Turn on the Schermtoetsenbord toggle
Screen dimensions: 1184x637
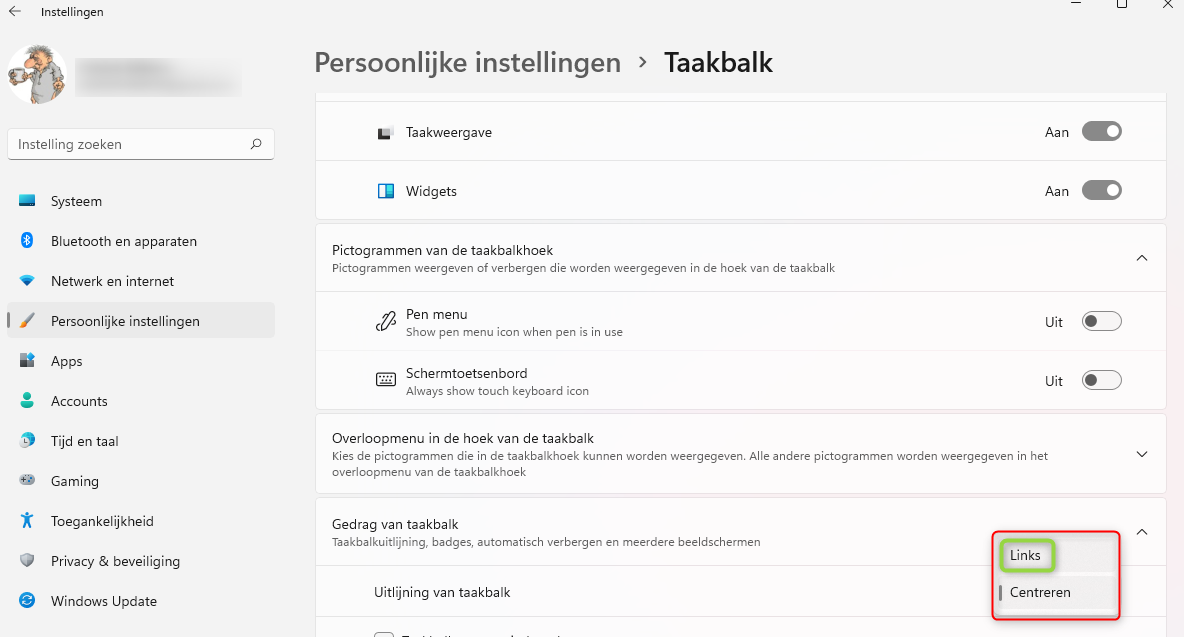coord(1101,381)
